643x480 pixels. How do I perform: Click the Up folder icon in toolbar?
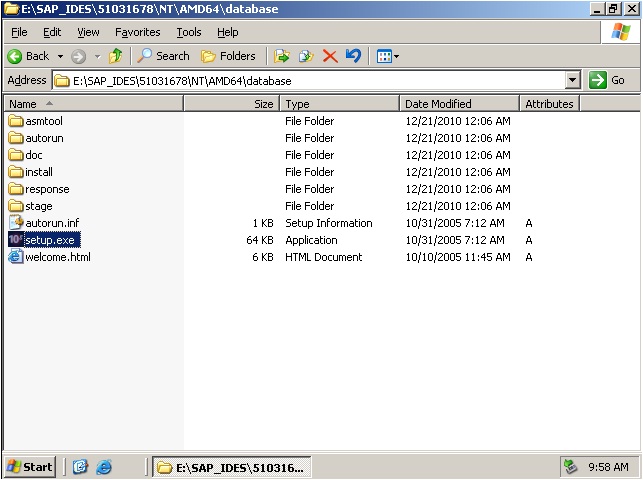click(116, 56)
